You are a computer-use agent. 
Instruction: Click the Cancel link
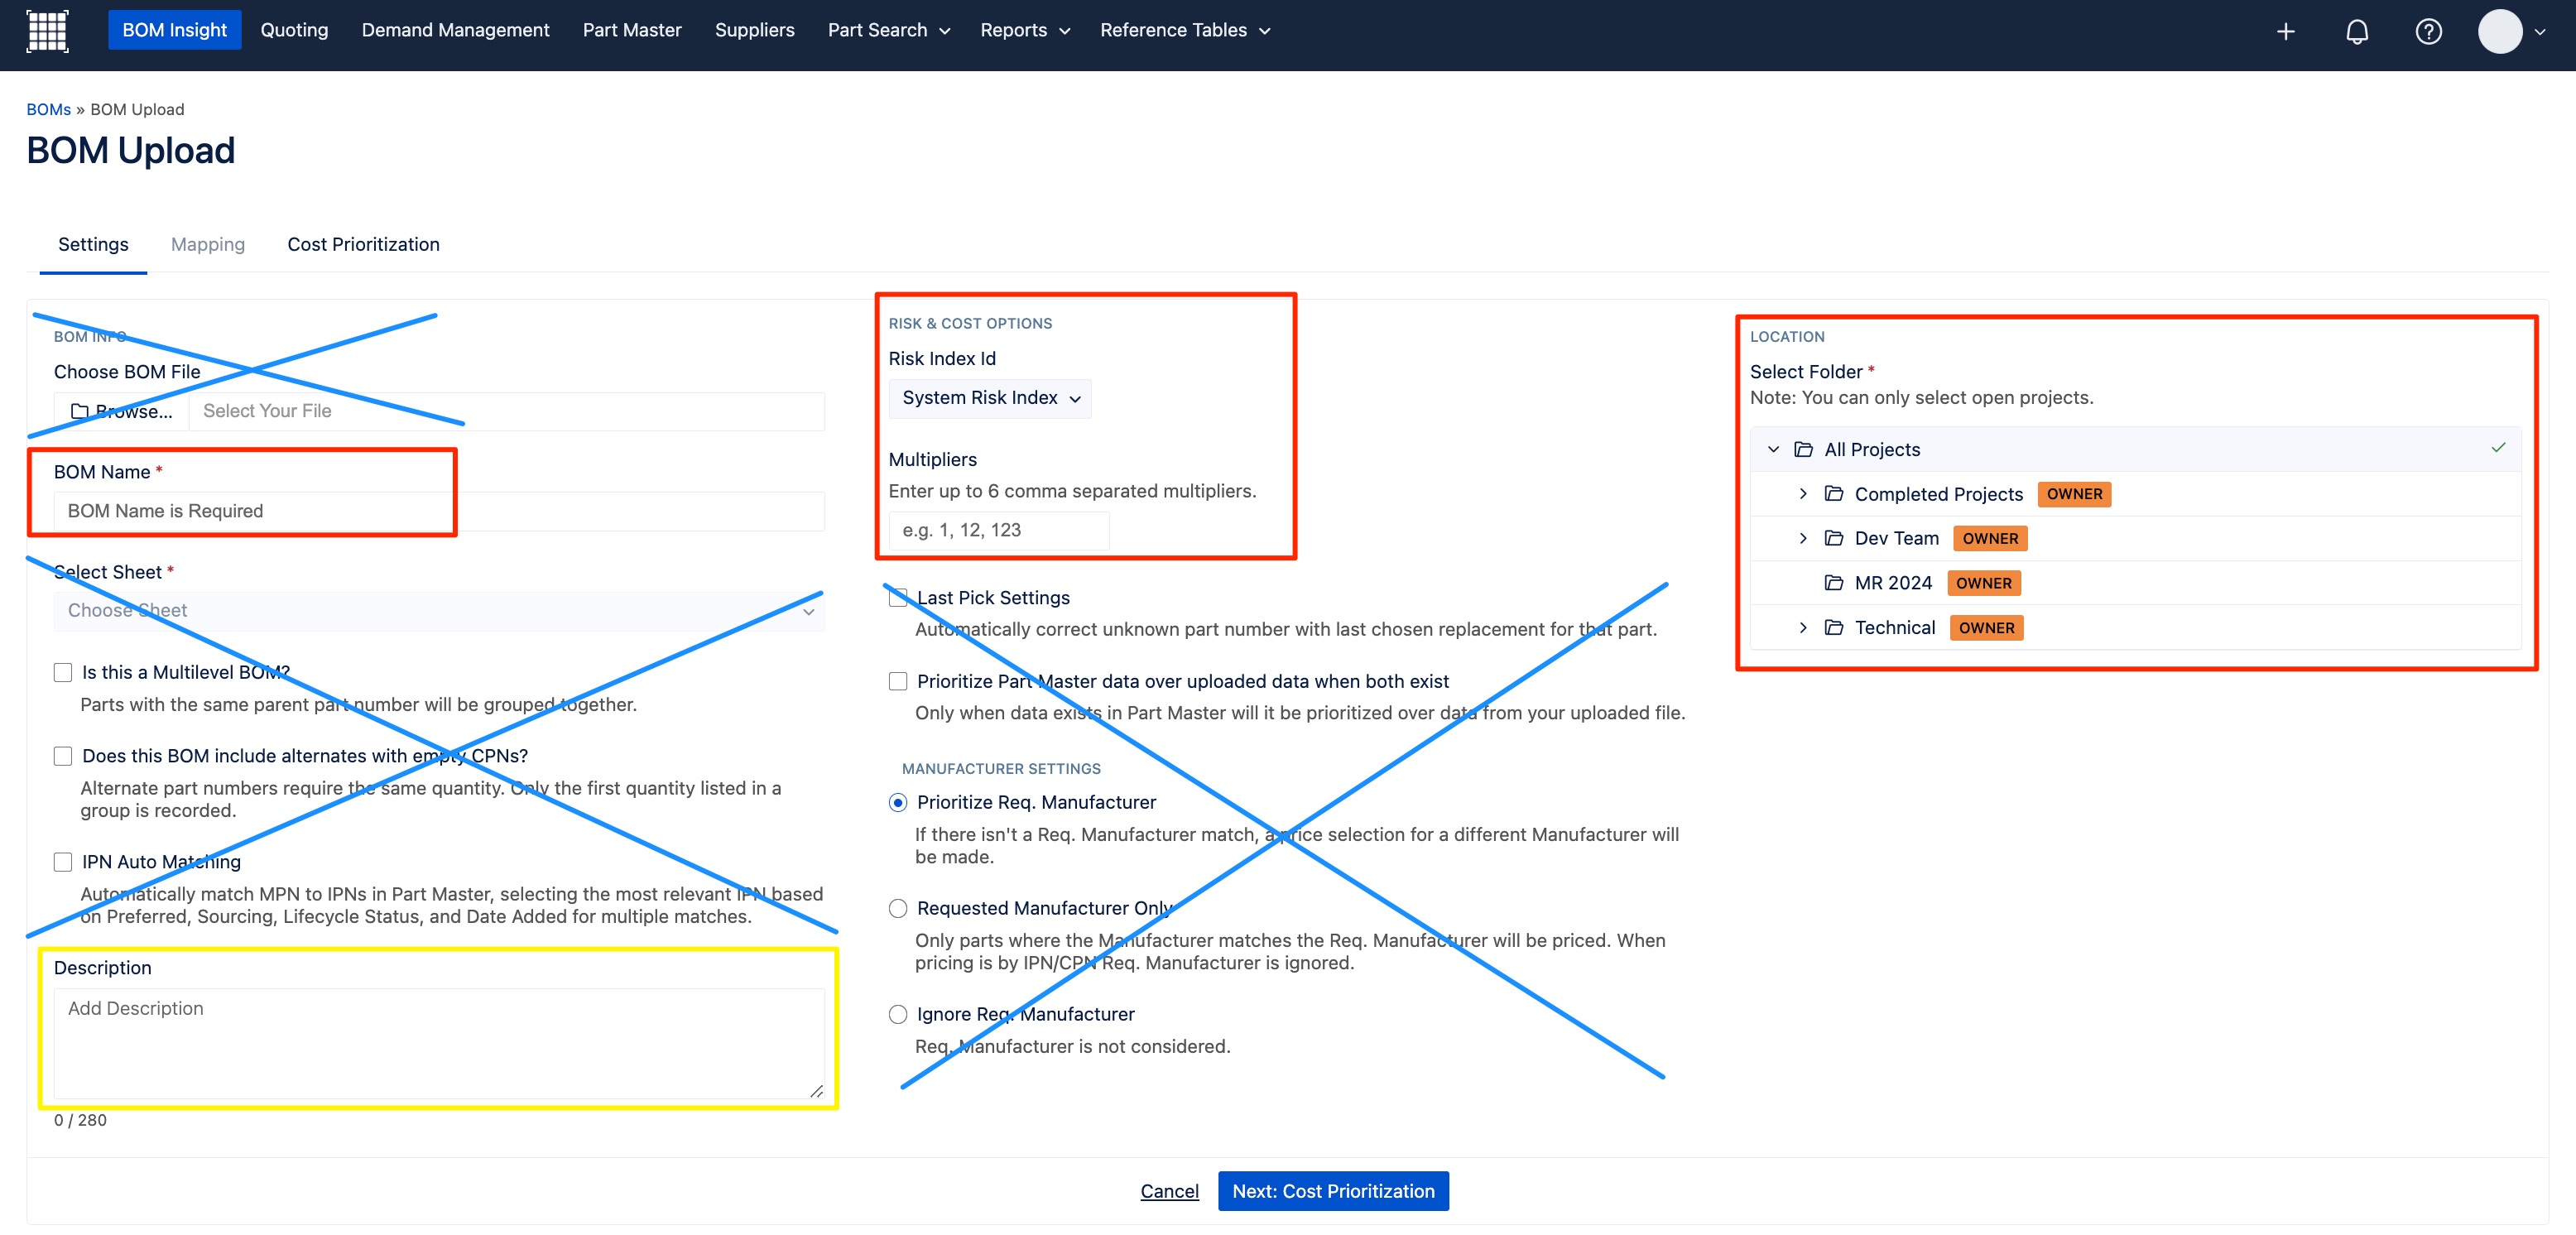click(1169, 1190)
